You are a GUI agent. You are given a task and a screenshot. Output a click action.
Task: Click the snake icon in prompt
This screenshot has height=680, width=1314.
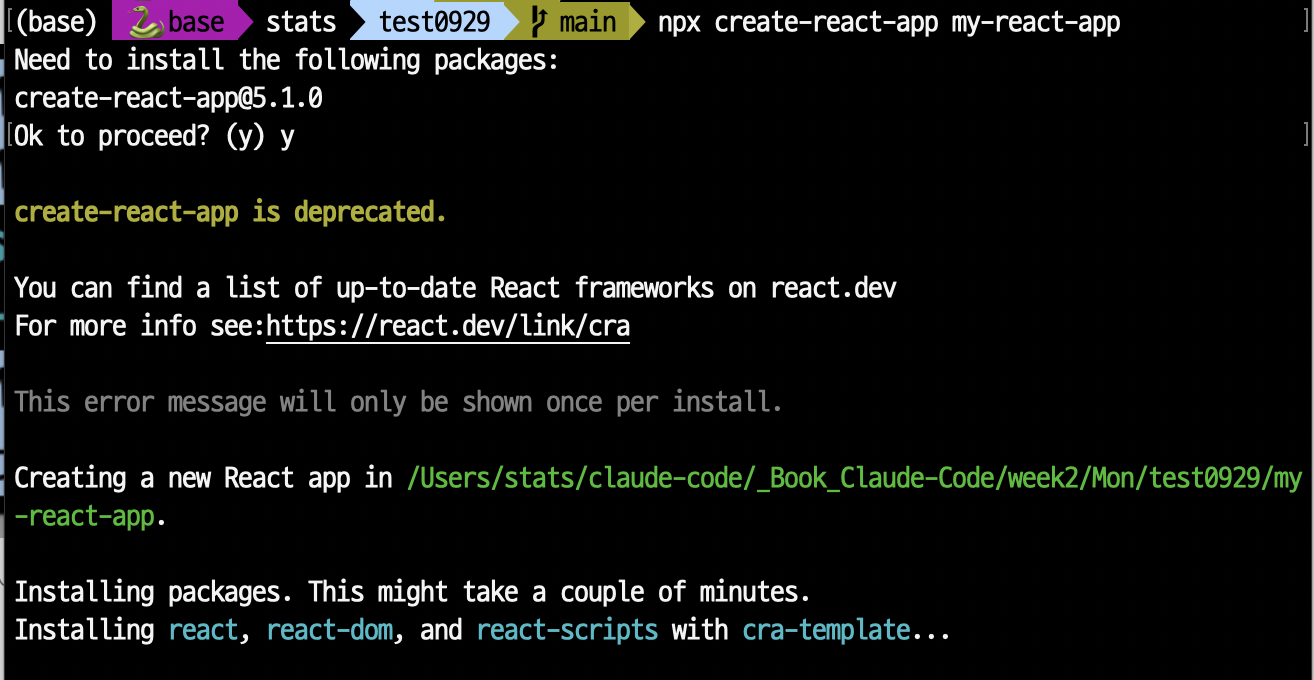pyautogui.click(x=148, y=22)
